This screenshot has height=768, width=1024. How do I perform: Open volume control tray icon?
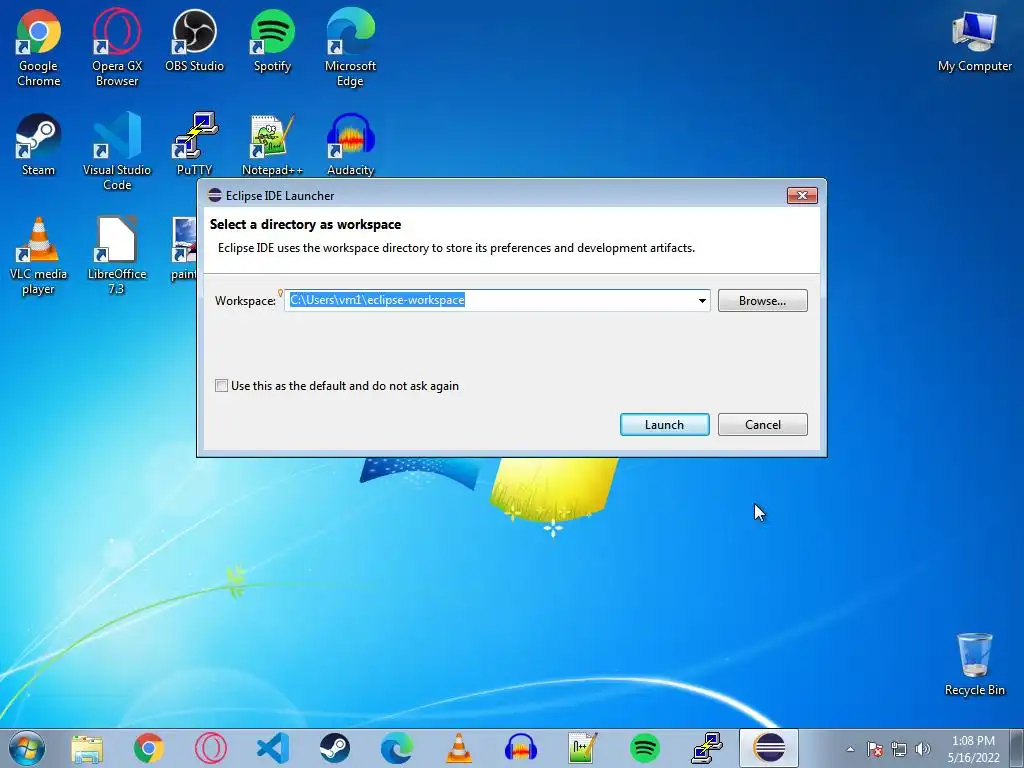(x=923, y=749)
